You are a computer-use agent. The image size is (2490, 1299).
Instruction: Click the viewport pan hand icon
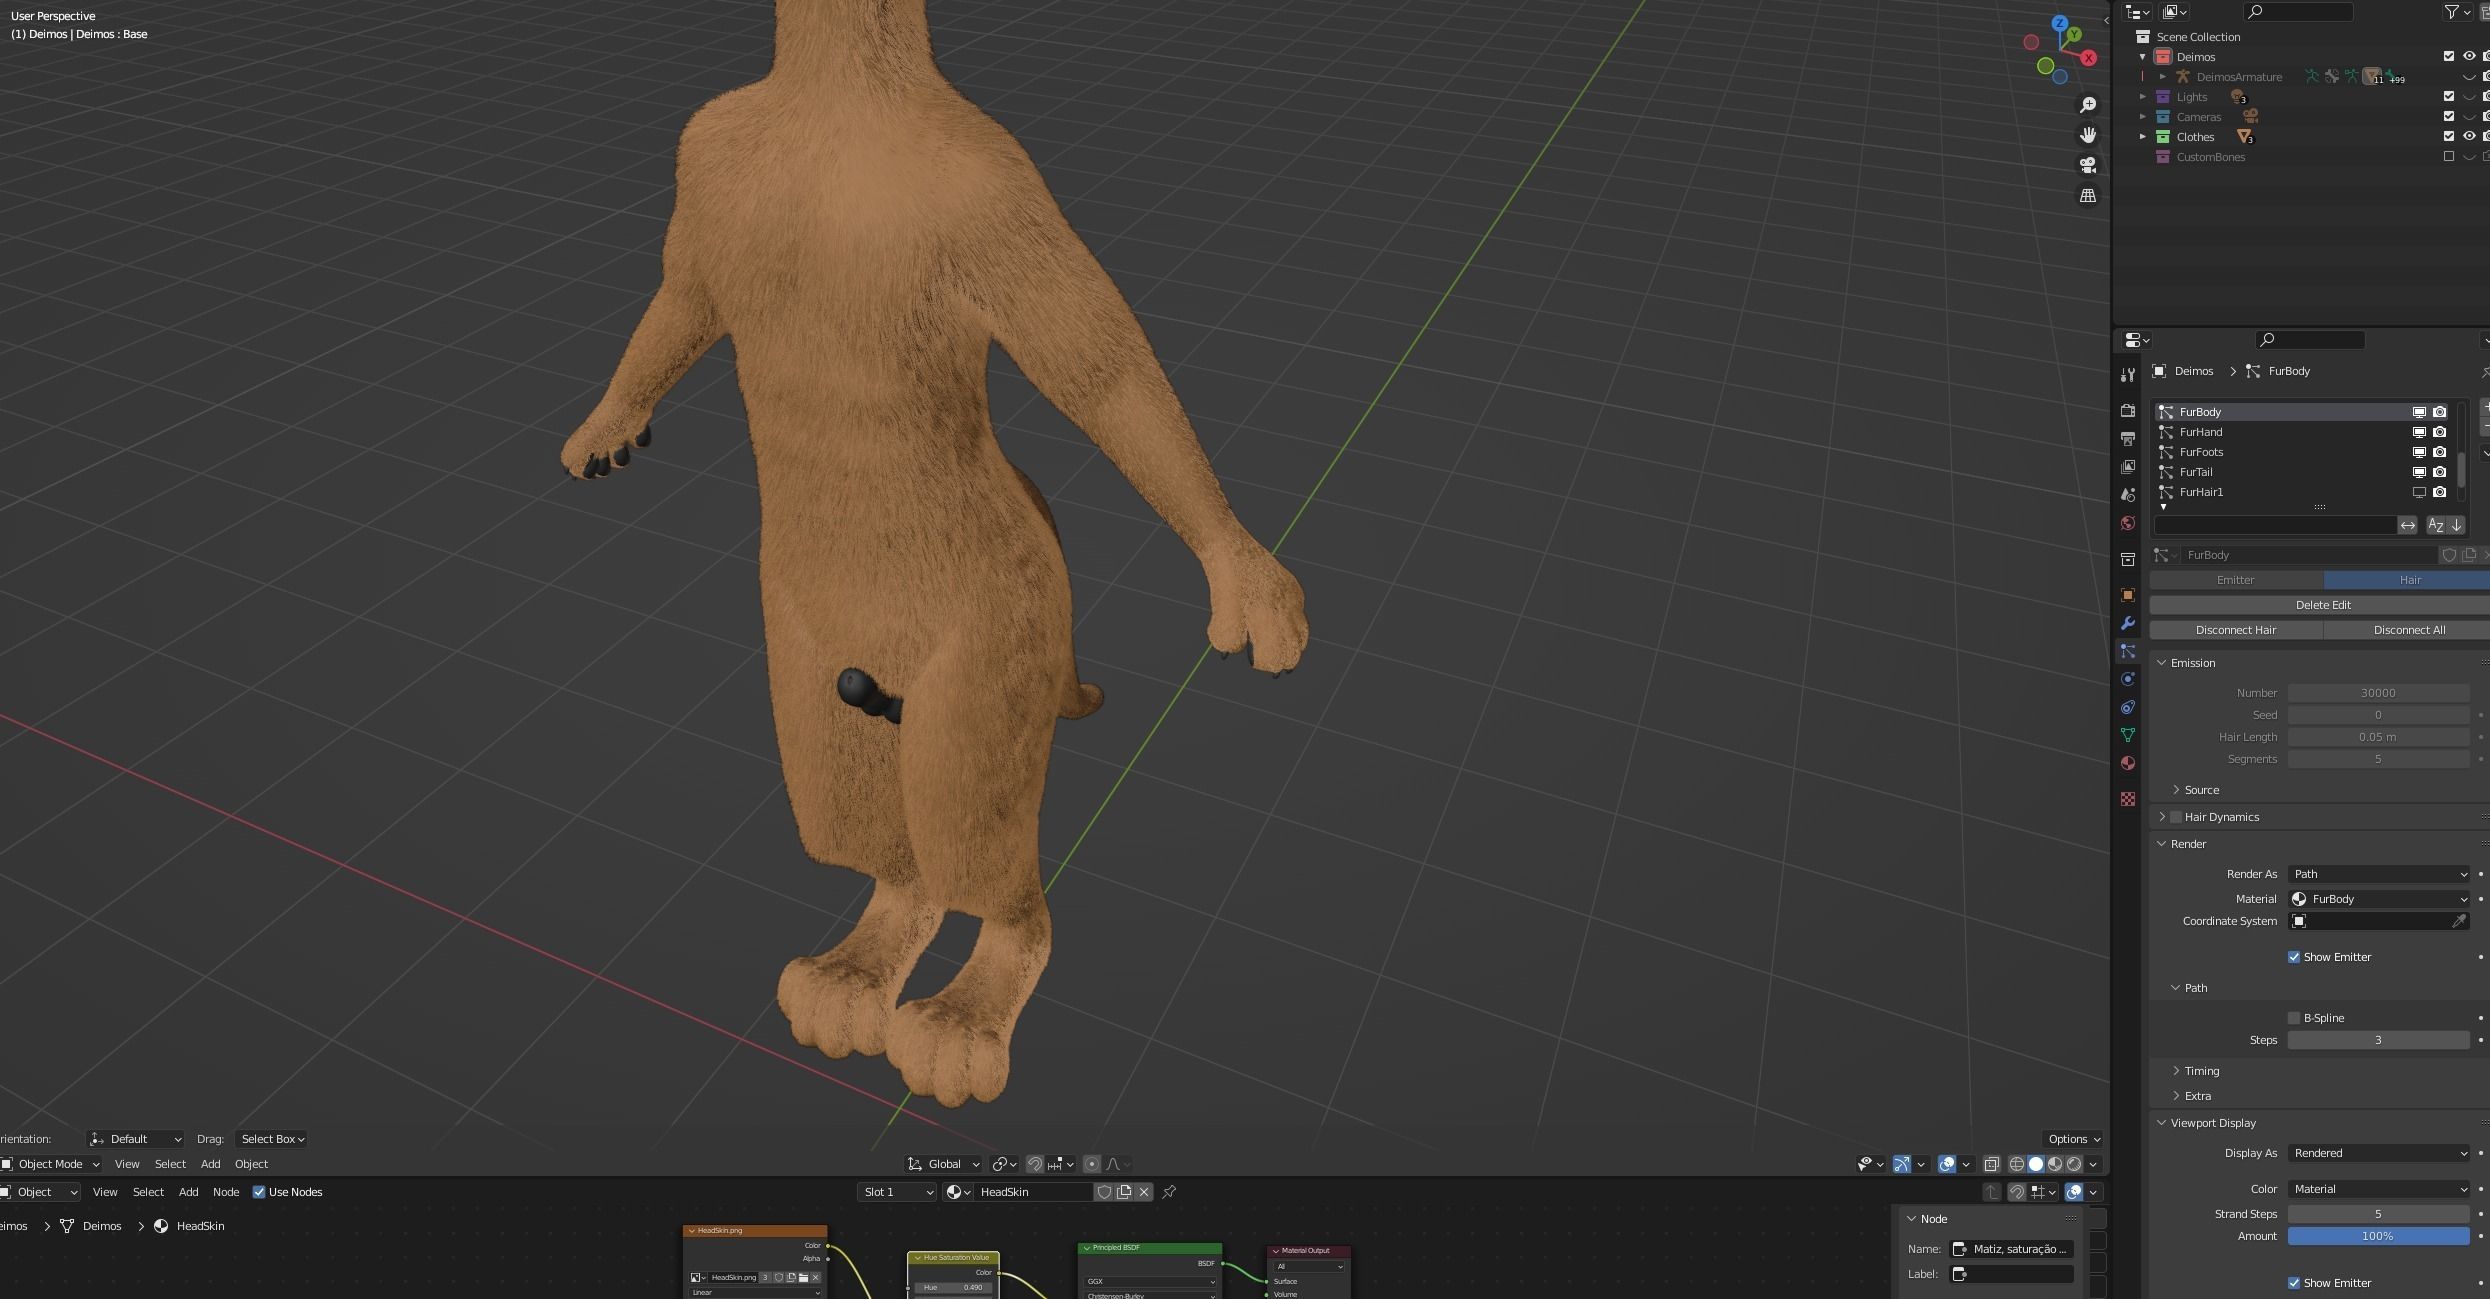click(2087, 135)
